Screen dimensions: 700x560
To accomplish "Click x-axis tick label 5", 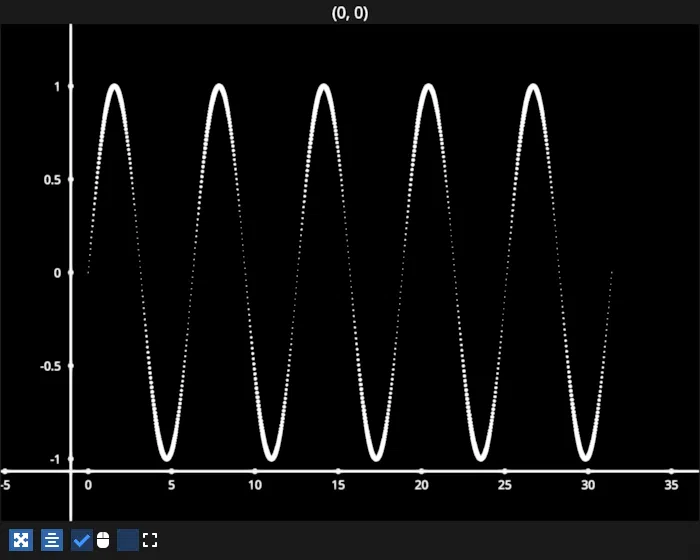I will click(171, 485).
